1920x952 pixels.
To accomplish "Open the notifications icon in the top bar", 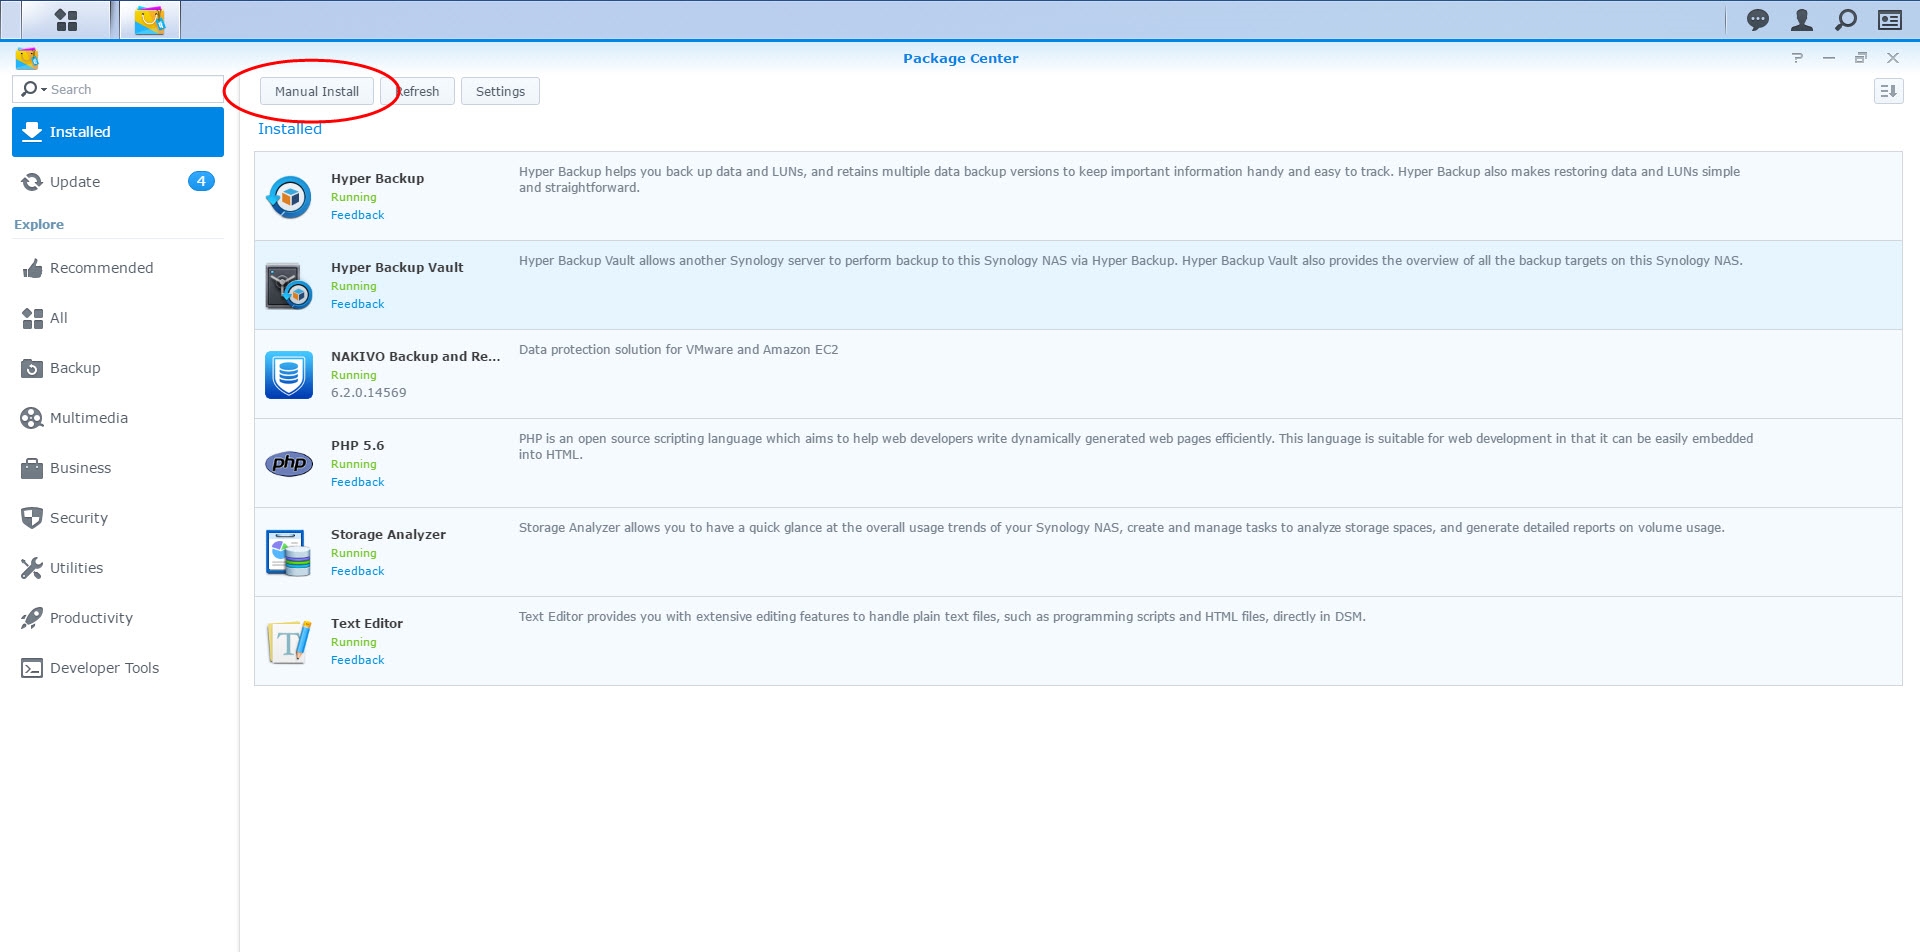I will 1756,19.
